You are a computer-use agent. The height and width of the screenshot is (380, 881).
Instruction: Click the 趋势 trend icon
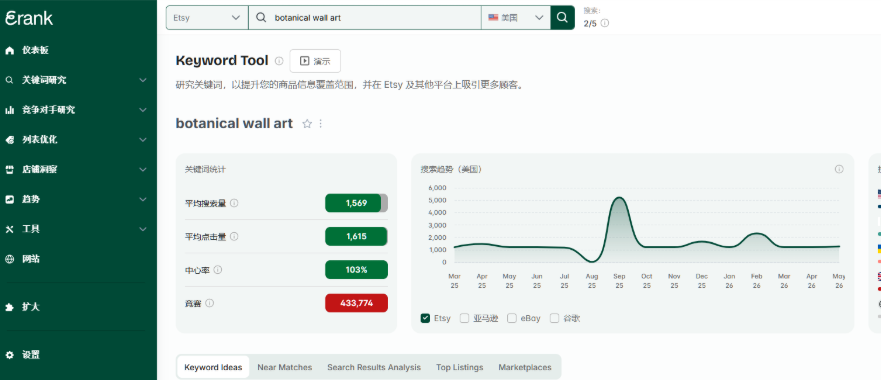9,200
